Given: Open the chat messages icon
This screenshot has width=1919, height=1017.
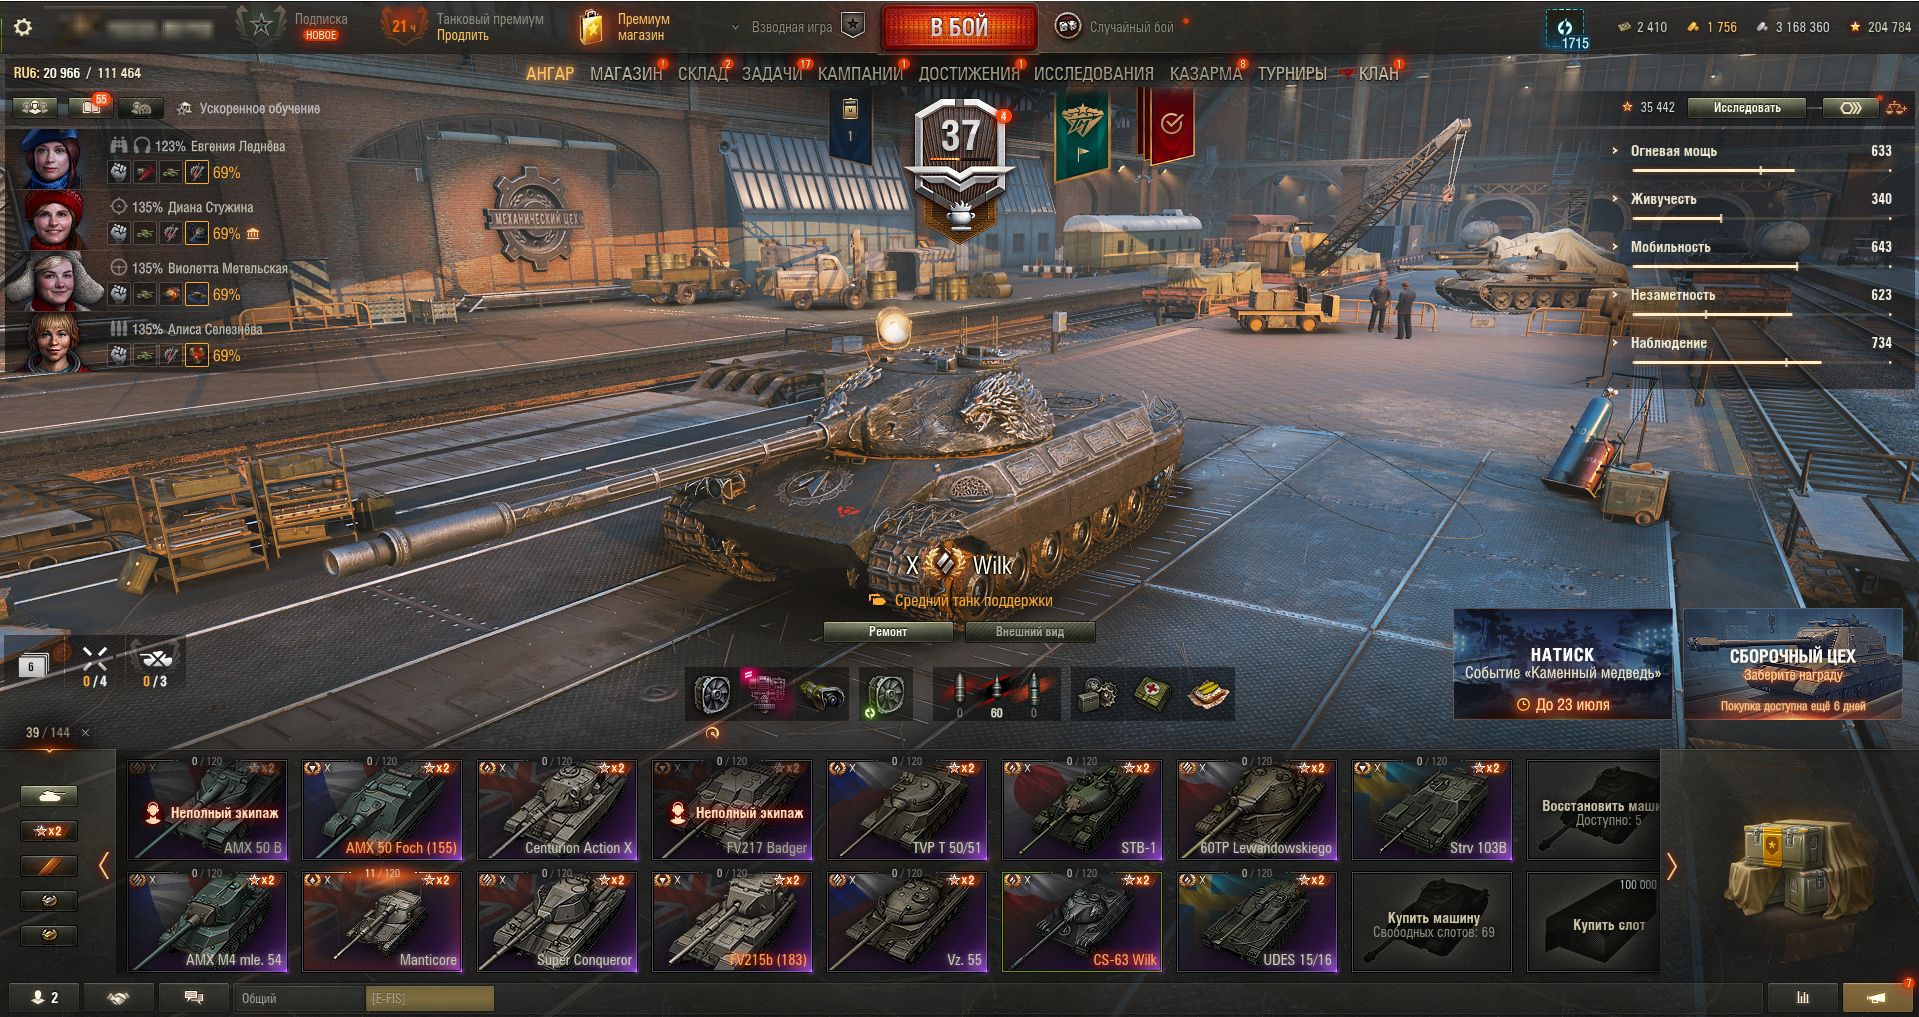Looking at the screenshot, I should (x=195, y=997).
